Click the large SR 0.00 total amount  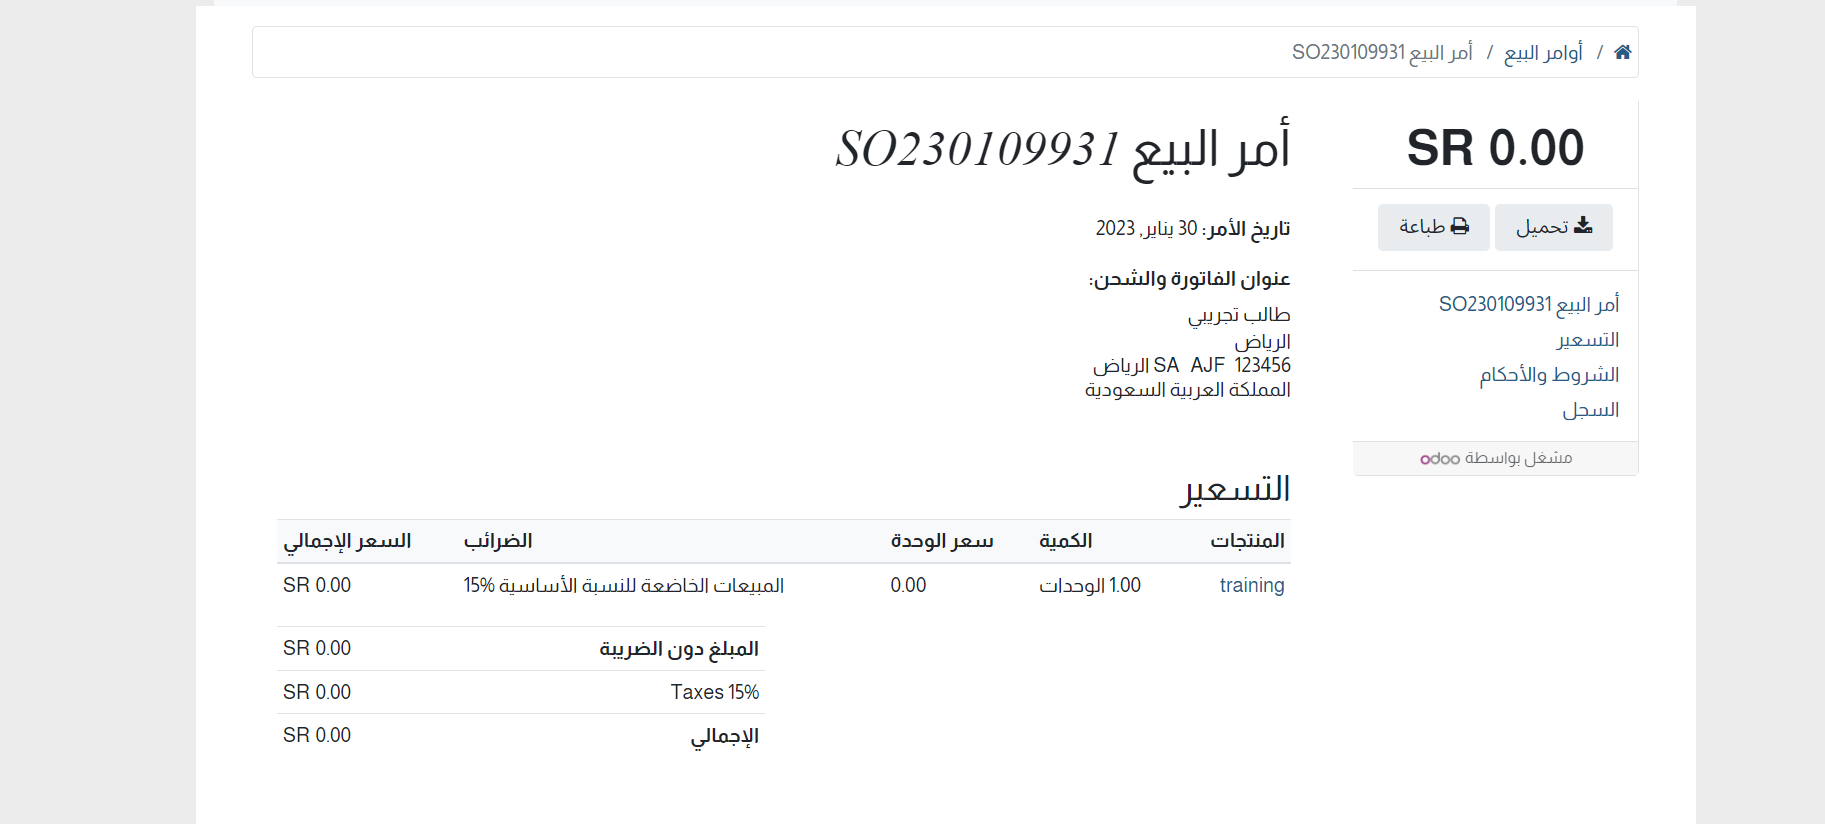coord(1495,148)
